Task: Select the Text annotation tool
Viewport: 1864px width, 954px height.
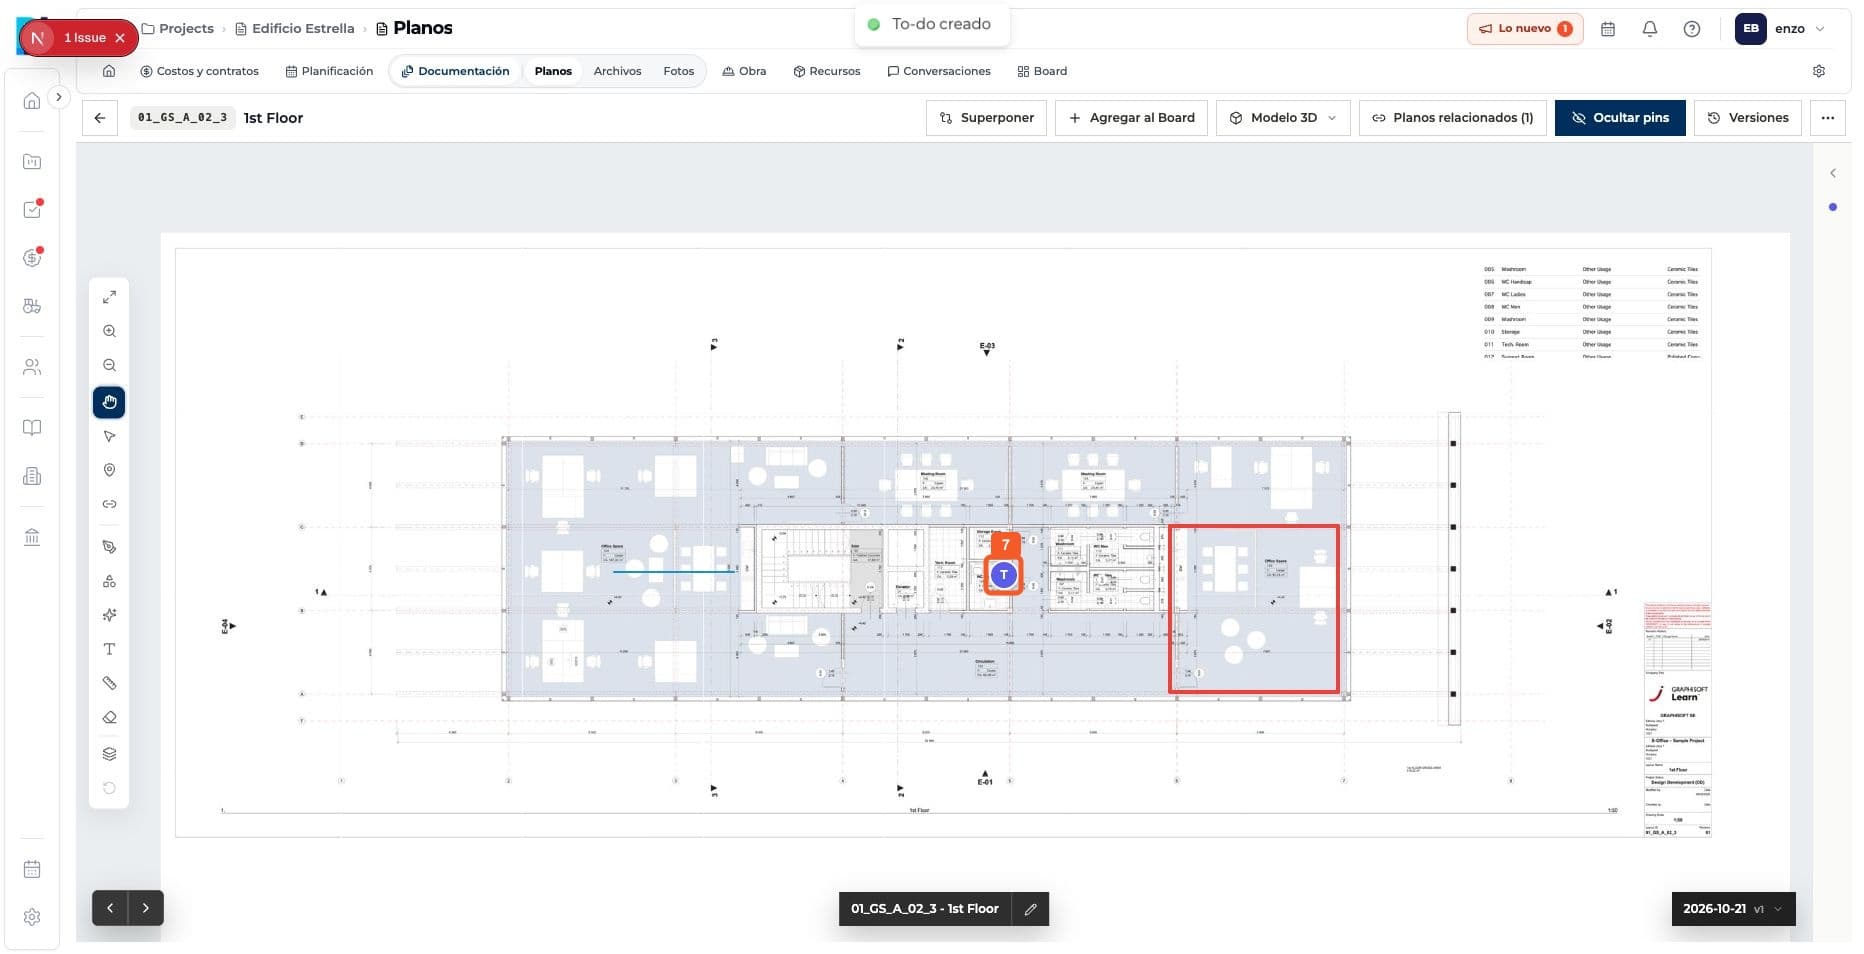Action: click(109, 649)
